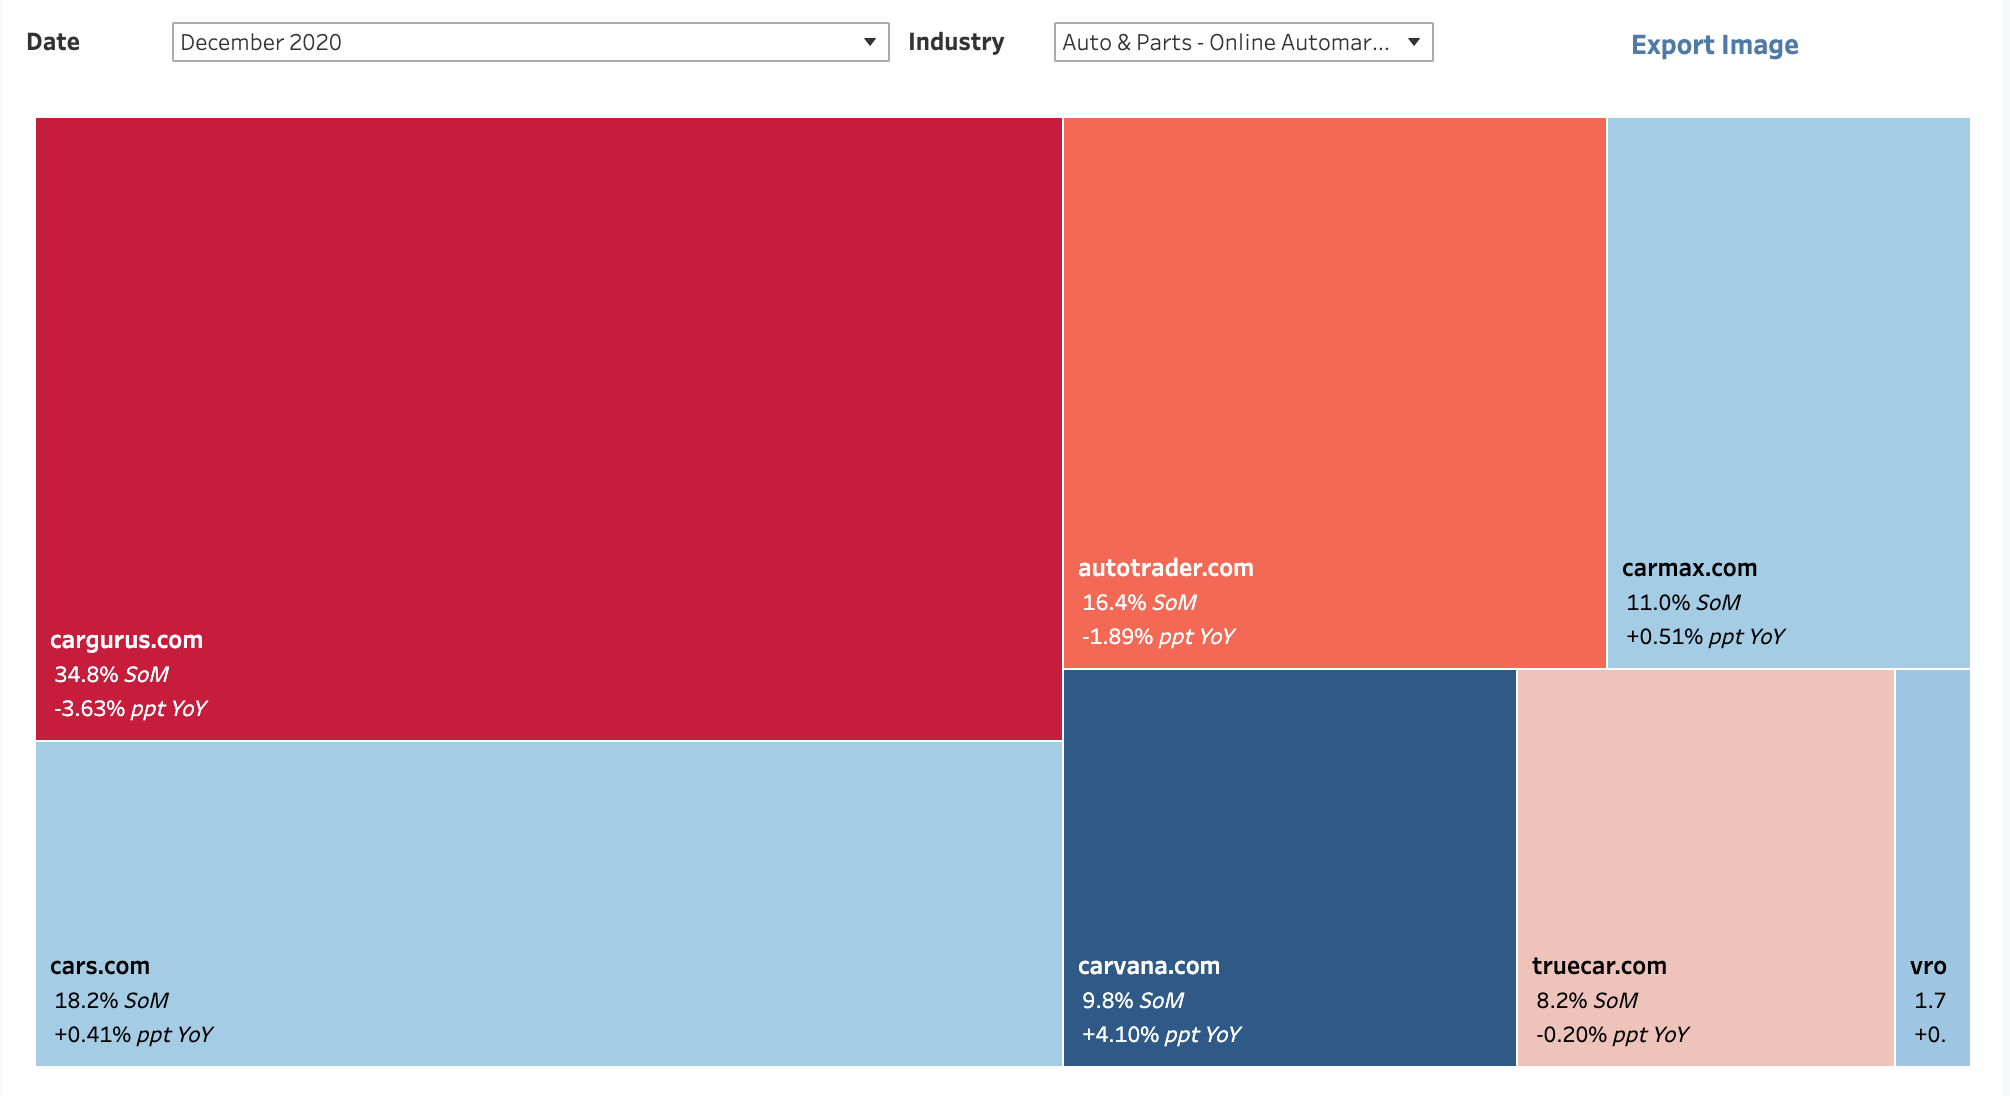Click the -3.63% ppt YoY value
Viewport: 2010px width, 1096px height.
(x=130, y=709)
